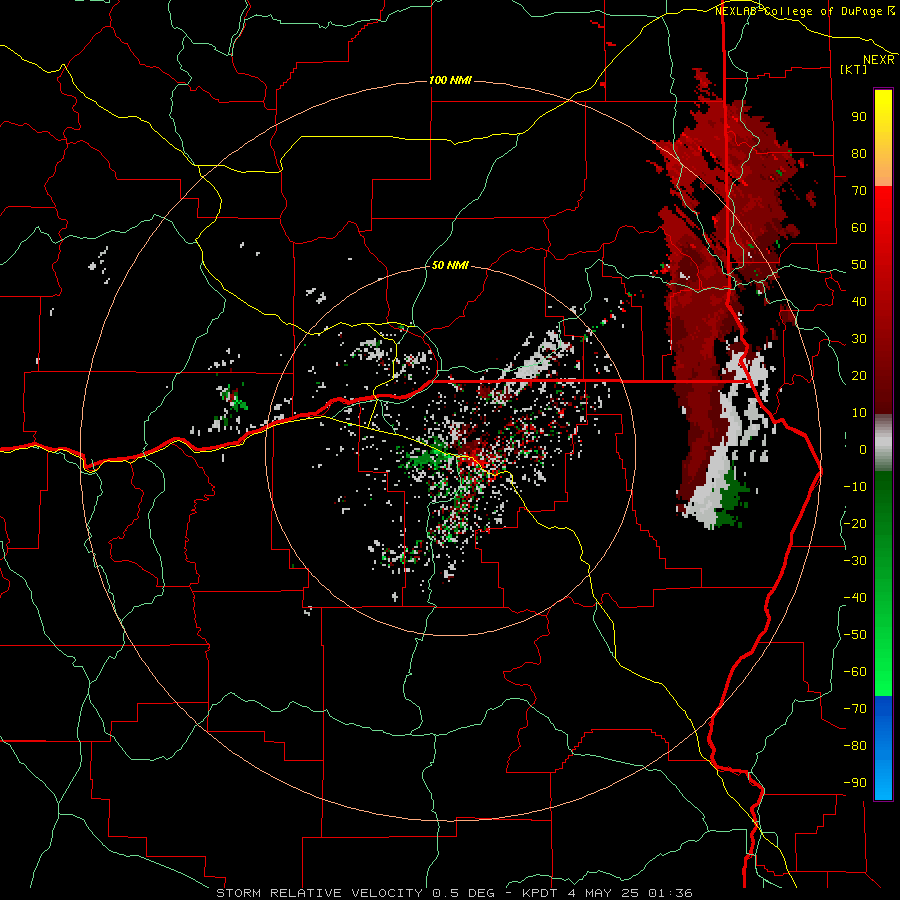Select the 50 value on velocity scale
900x900 pixels.
point(859,265)
